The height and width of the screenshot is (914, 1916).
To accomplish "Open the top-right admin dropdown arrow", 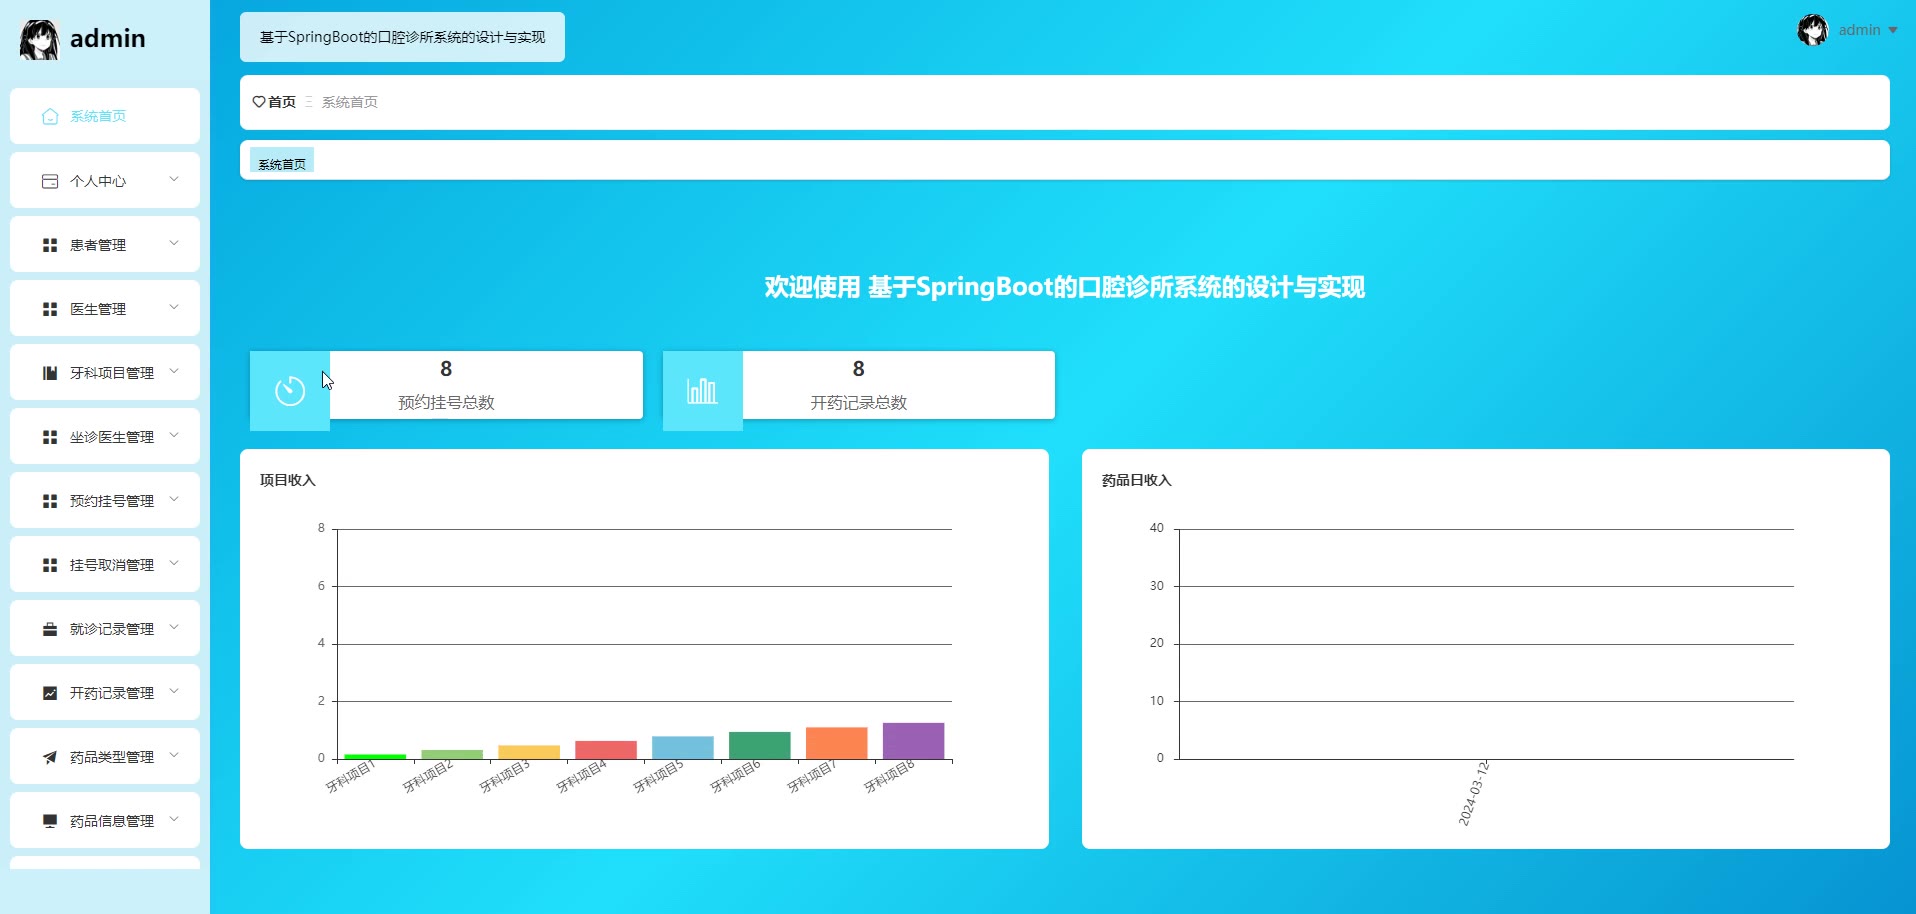I will 1892,31.
